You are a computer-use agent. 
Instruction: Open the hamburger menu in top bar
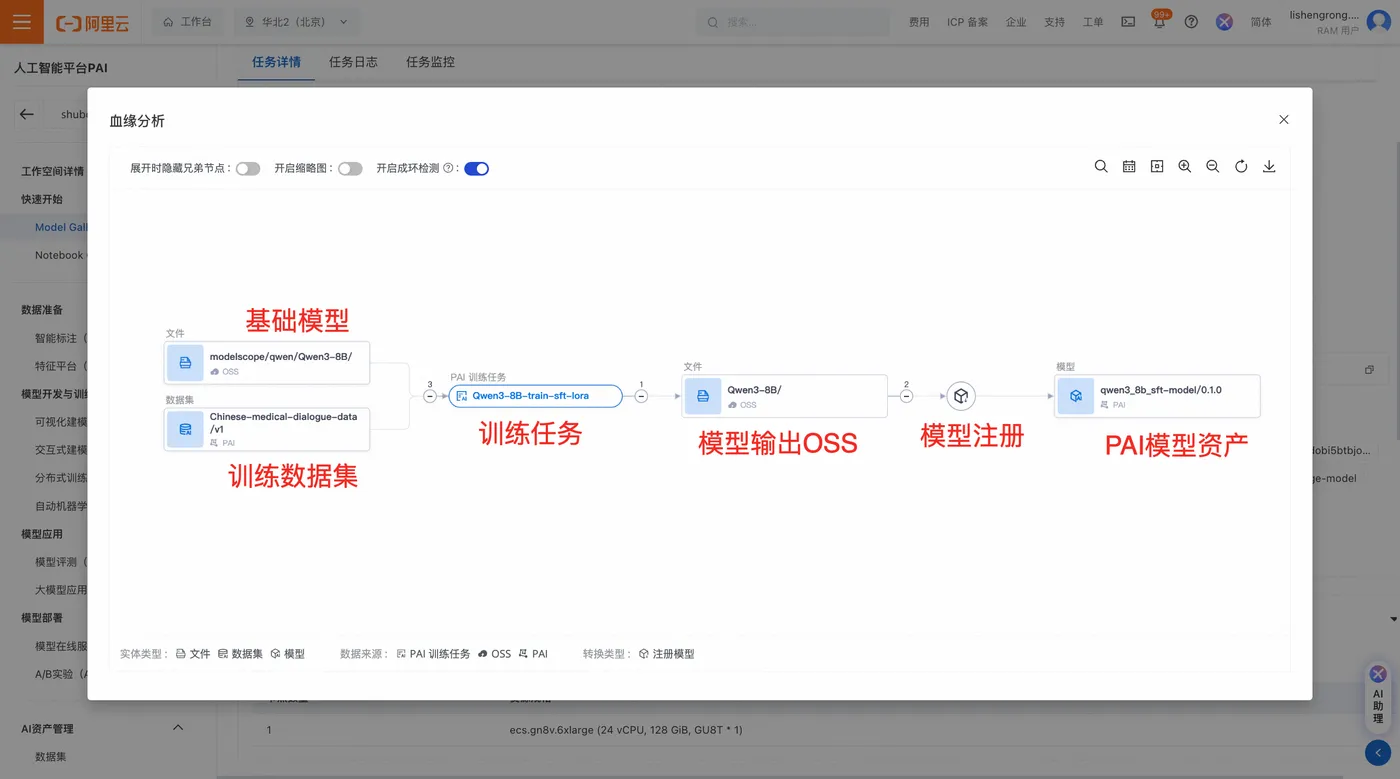(x=22, y=22)
